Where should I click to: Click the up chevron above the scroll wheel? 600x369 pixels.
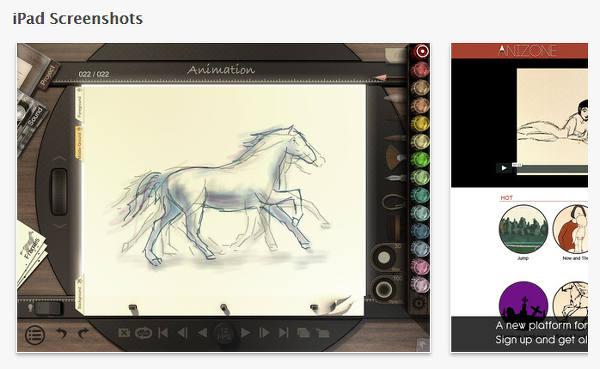59,158
